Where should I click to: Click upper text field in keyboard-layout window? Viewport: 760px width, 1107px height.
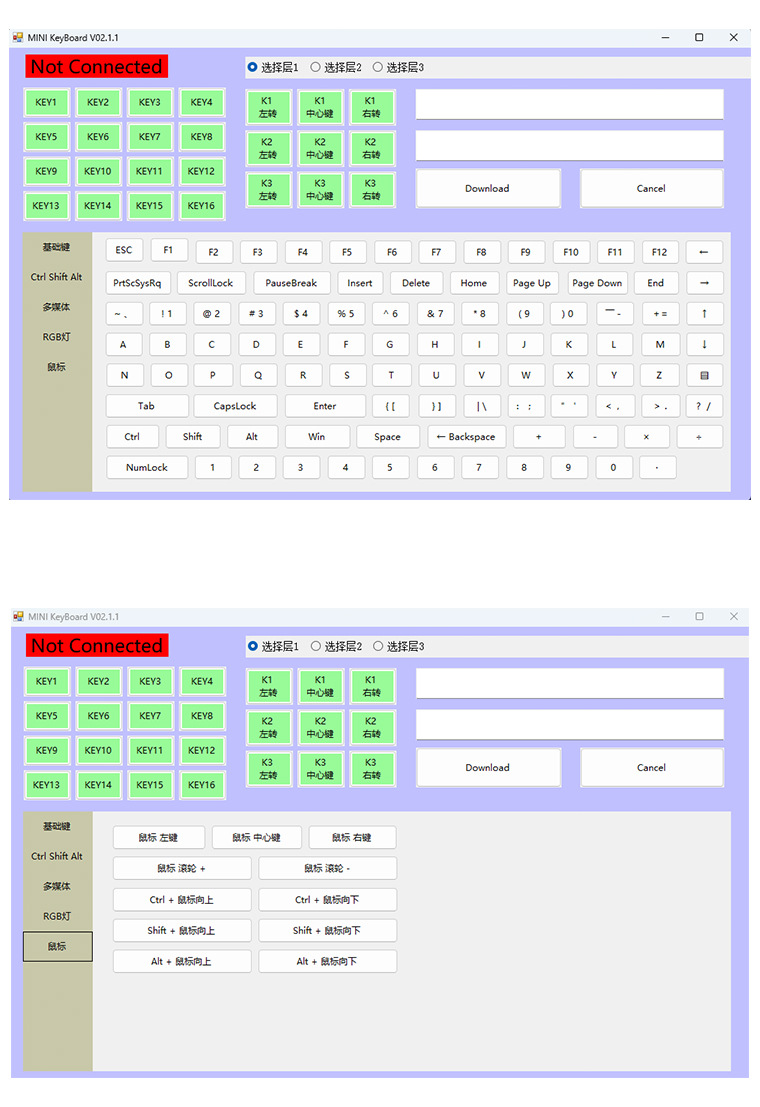pyautogui.click(x=569, y=104)
